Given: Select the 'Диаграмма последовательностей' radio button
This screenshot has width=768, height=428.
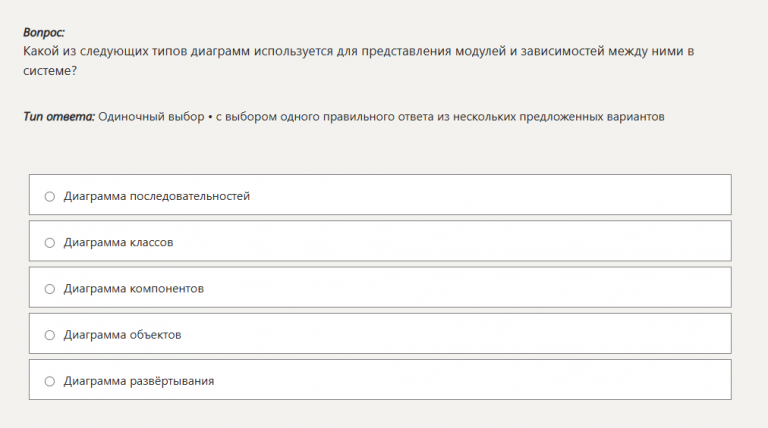Looking at the screenshot, I should (49, 196).
